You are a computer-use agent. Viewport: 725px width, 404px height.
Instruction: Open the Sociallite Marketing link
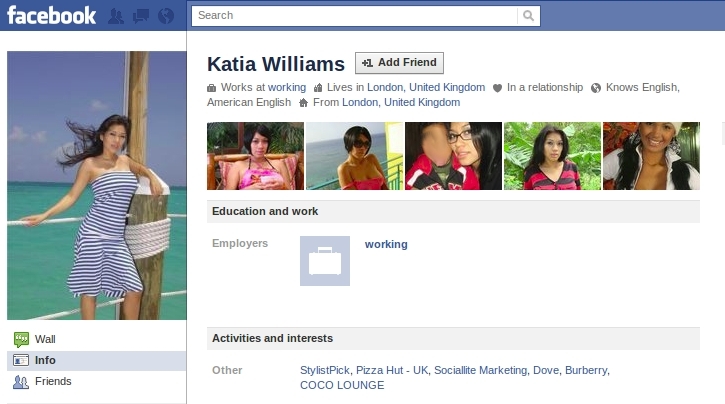point(480,370)
